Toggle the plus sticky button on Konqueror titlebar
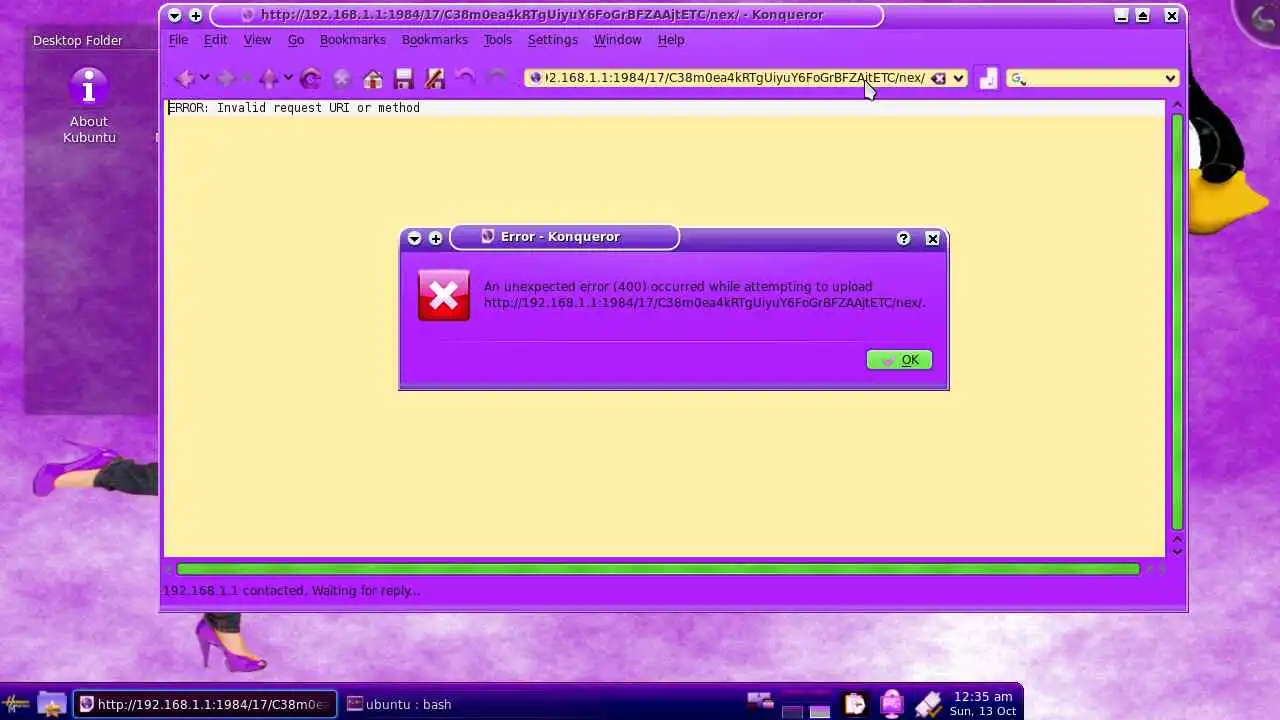The width and height of the screenshot is (1280, 720). pos(195,15)
